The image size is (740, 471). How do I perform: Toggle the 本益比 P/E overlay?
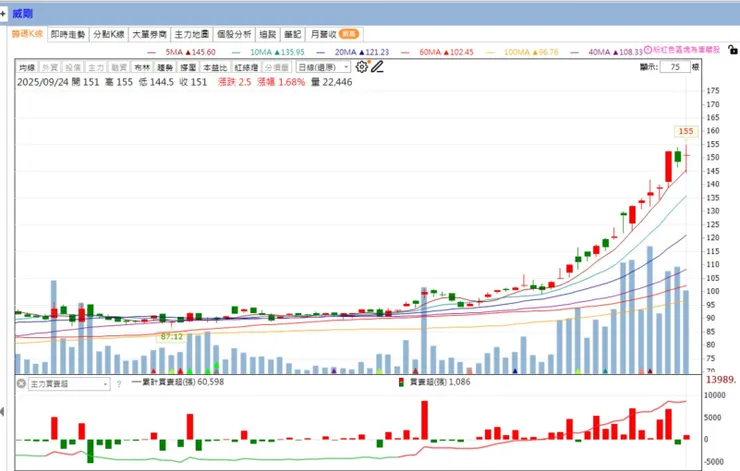[215, 67]
